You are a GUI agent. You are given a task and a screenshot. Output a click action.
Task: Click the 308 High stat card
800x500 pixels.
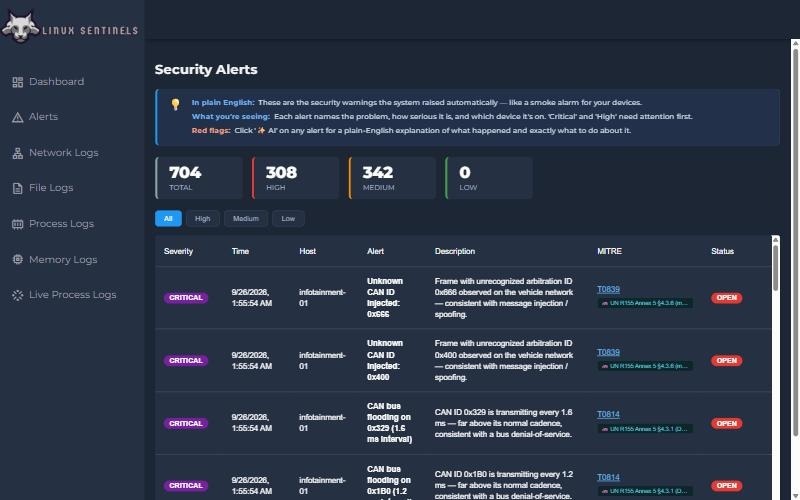295,178
